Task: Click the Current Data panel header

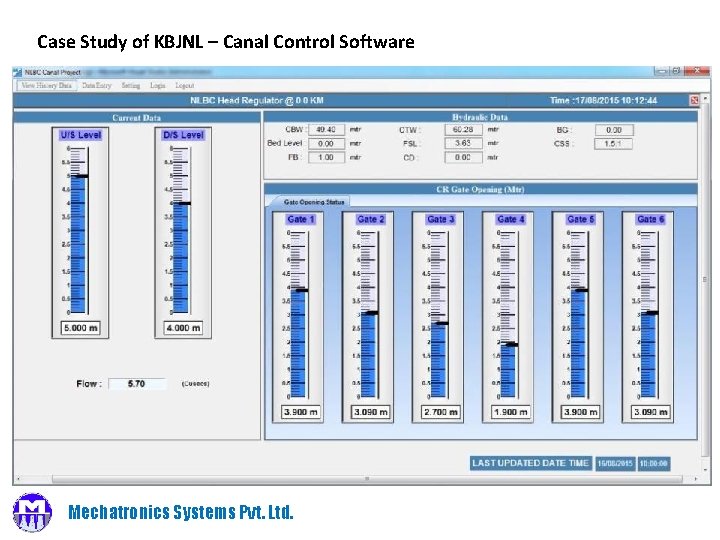Action: pos(137,118)
